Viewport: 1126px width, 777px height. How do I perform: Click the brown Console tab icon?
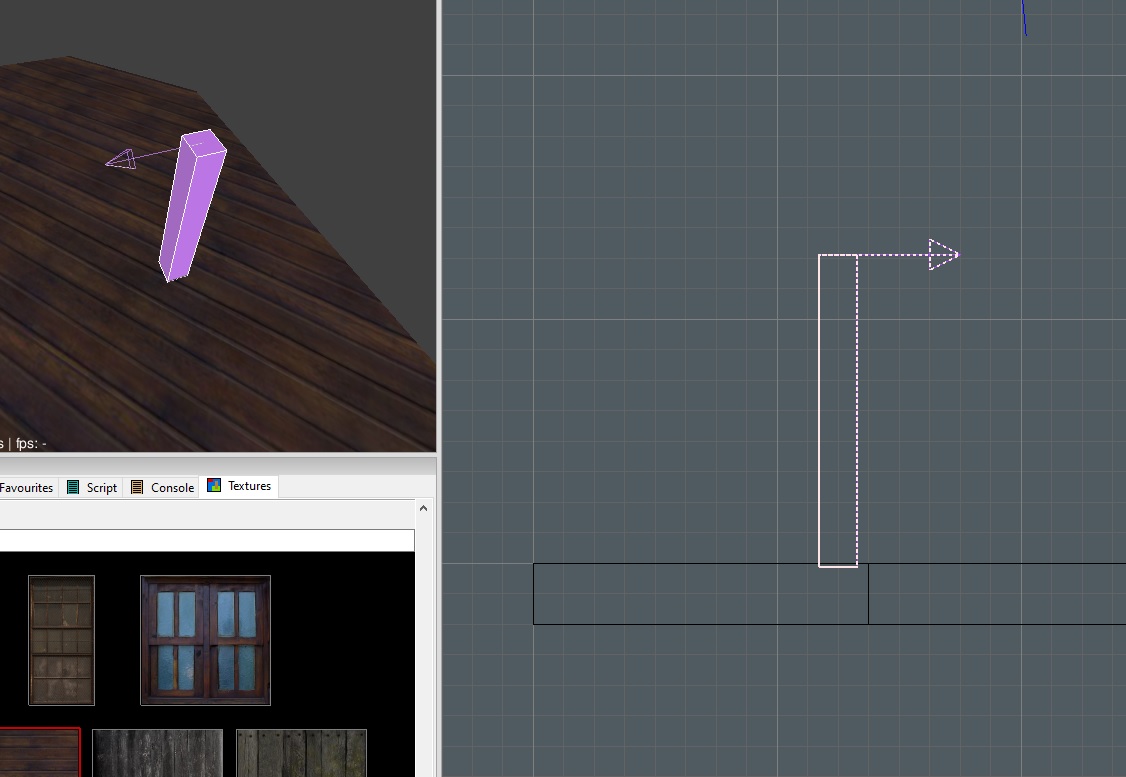pyautogui.click(x=138, y=487)
